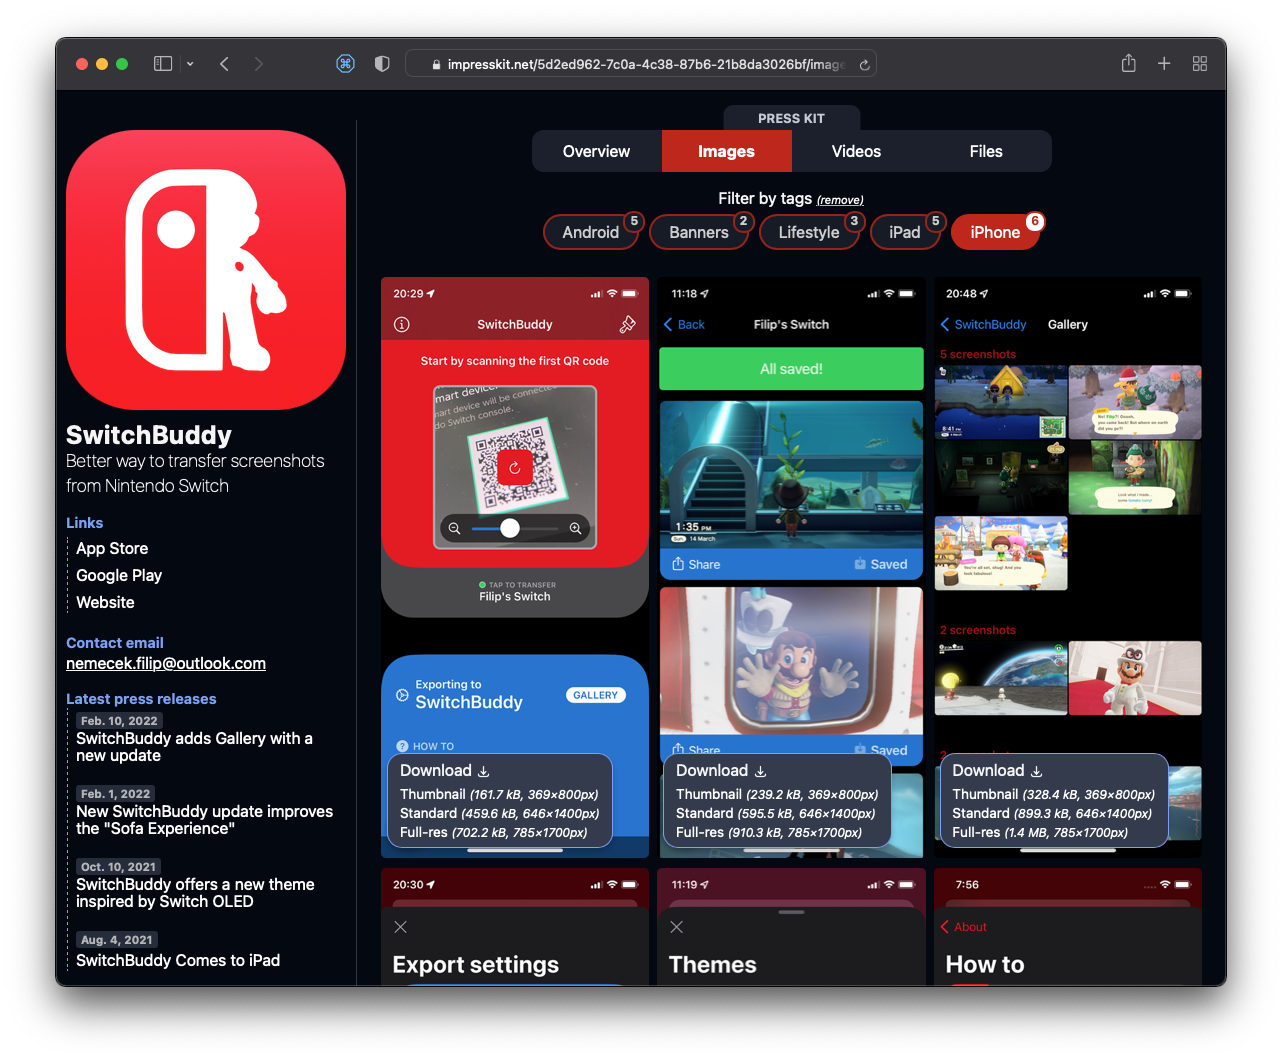
Task: Open the Switch OLED theme press release
Action: point(195,893)
